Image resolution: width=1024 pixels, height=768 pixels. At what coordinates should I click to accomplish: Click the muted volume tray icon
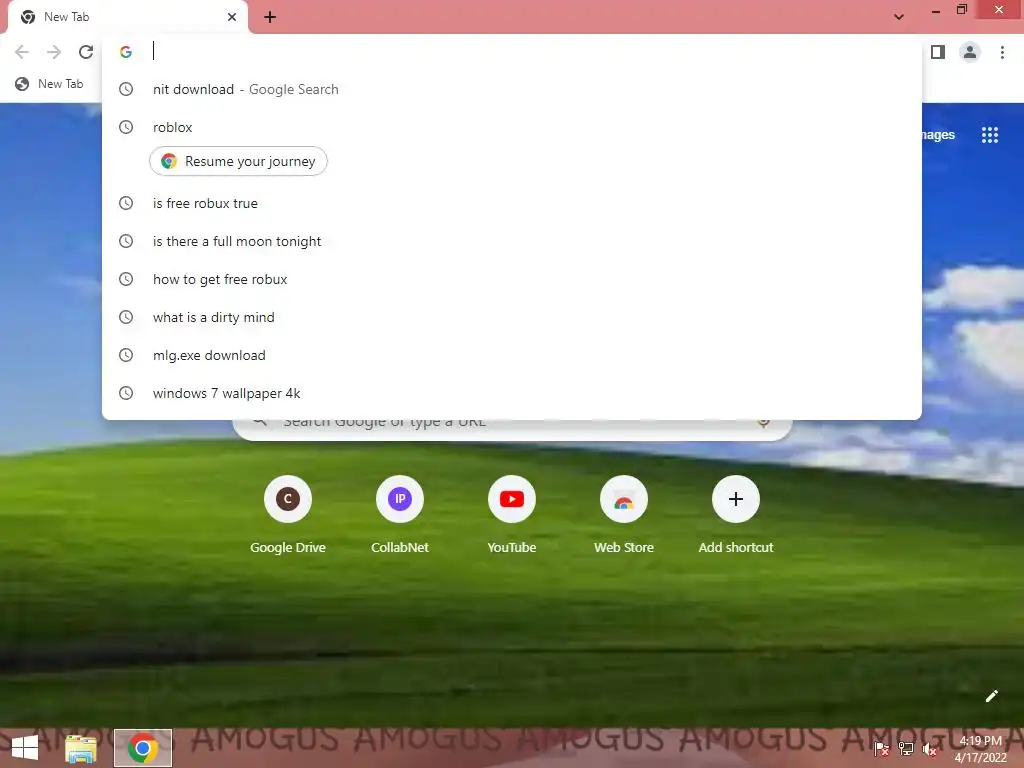click(929, 749)
